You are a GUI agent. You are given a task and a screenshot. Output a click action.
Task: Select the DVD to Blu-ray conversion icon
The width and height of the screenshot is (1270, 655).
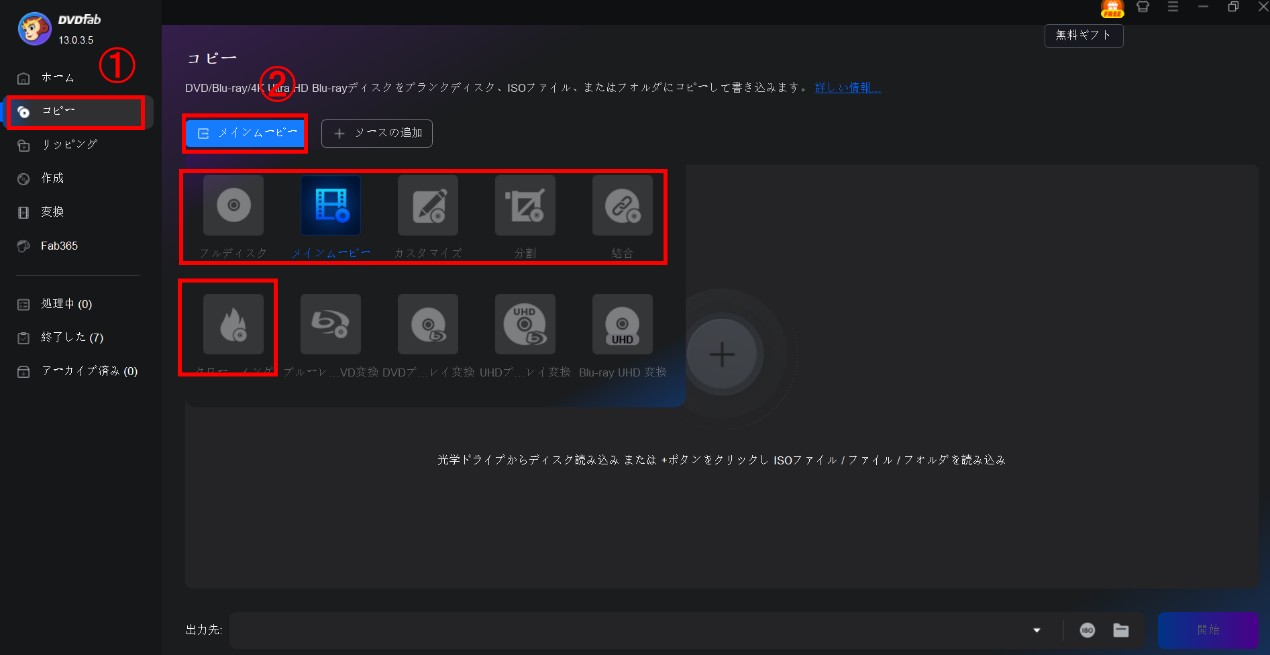[x=428, y=324]
